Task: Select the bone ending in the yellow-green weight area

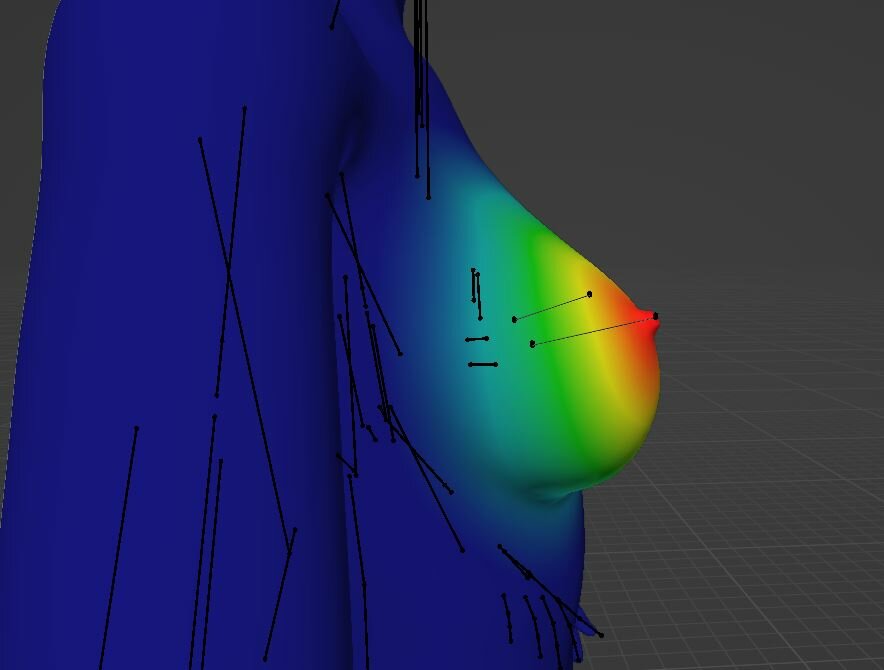Action: click(x=552, y=307)
